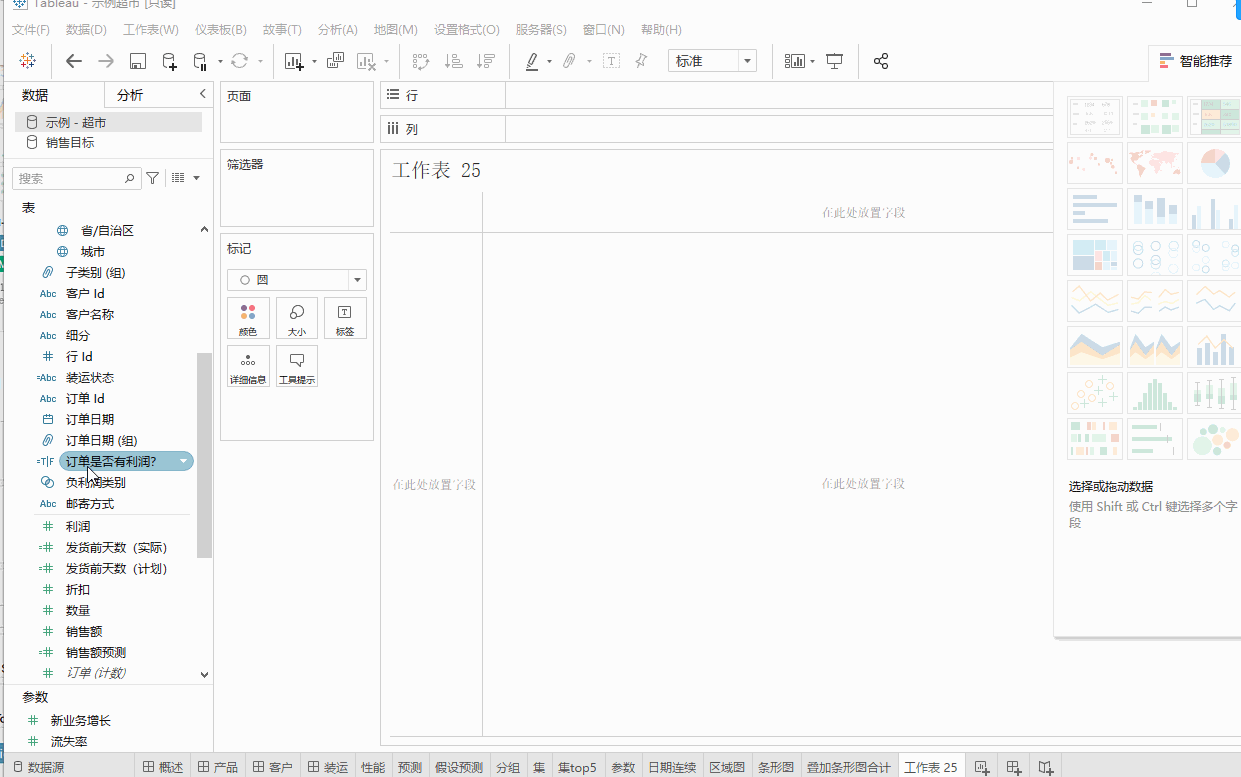
Task: Select the 利润 measure field
Action: [x=78, y=526]
